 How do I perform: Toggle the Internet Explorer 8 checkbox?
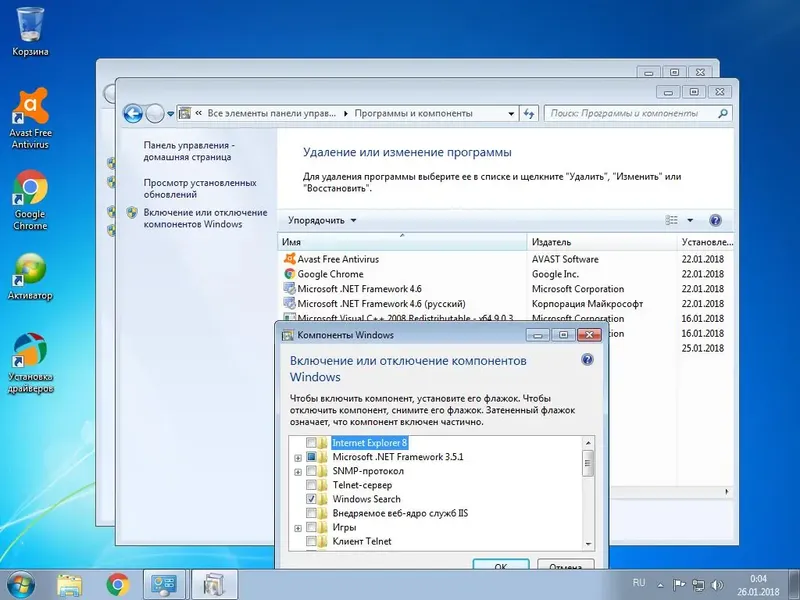(x=311, y=442)
